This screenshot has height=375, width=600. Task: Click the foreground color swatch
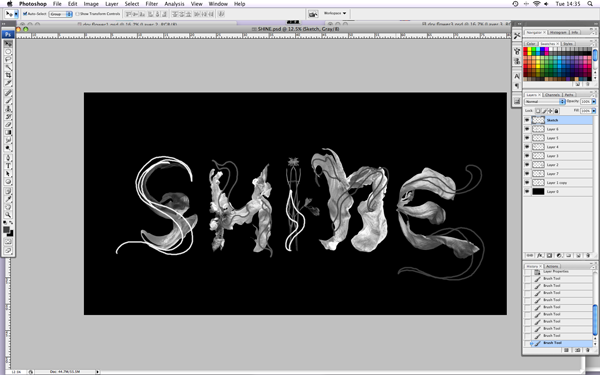pyautogui.click(x=7, y=230)
